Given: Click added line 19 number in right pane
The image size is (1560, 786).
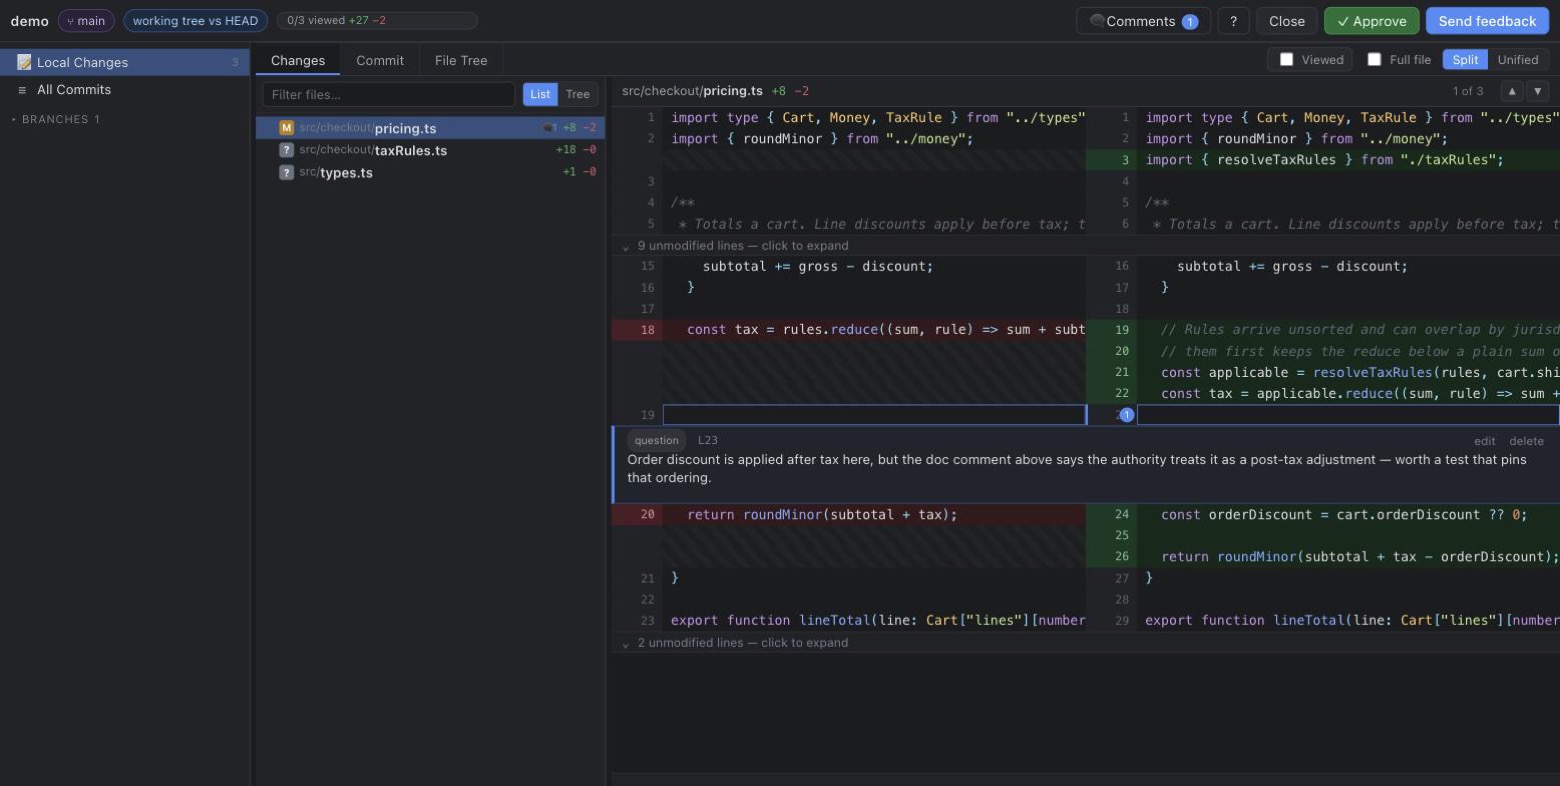Looking at the screenshot, I should (x=1122, y=329).
